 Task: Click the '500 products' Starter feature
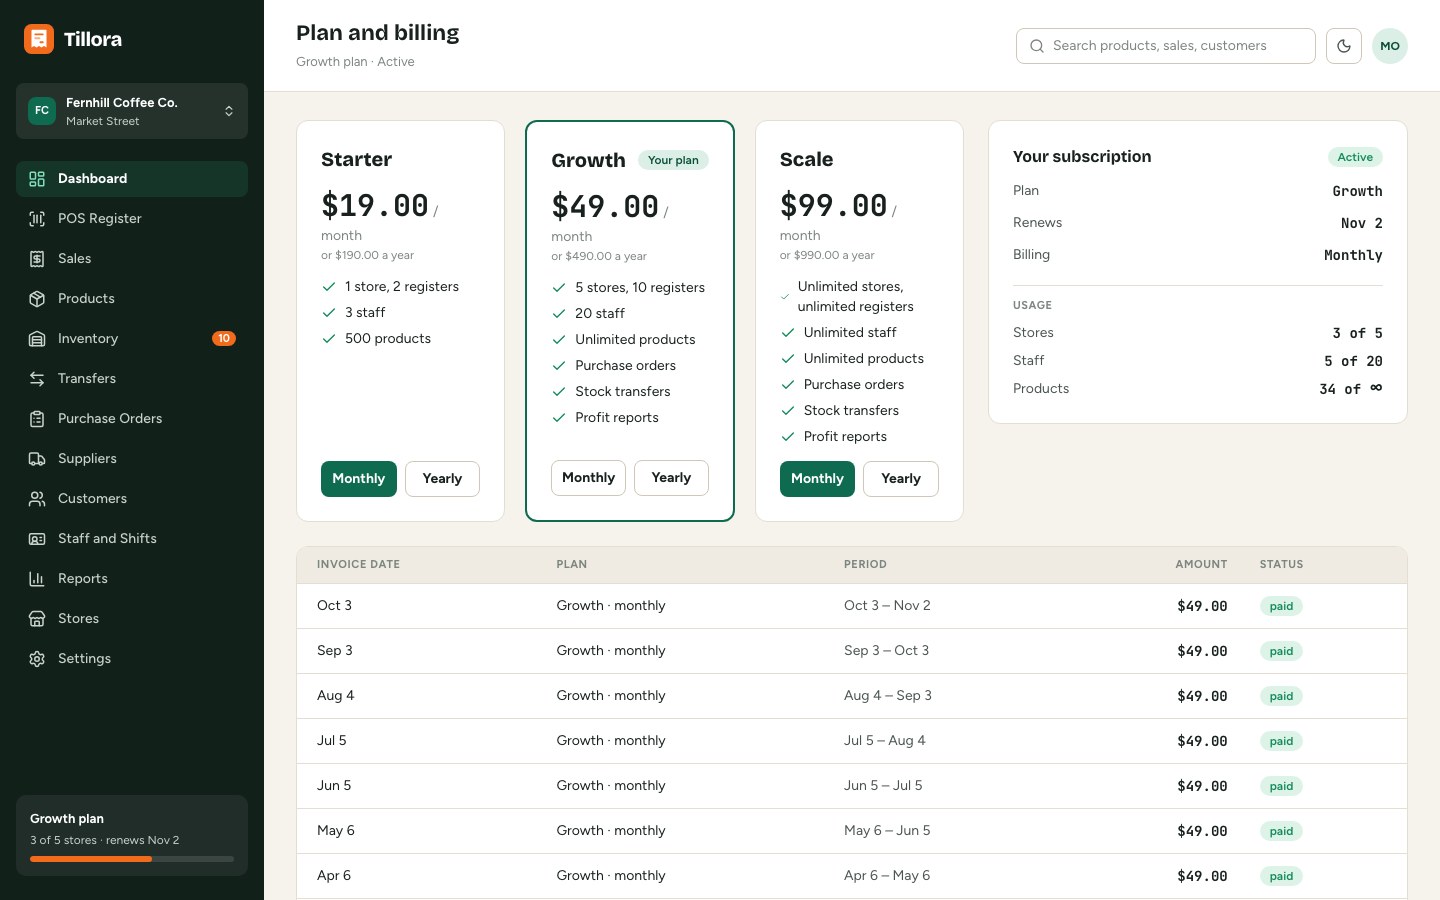[388, 339]
